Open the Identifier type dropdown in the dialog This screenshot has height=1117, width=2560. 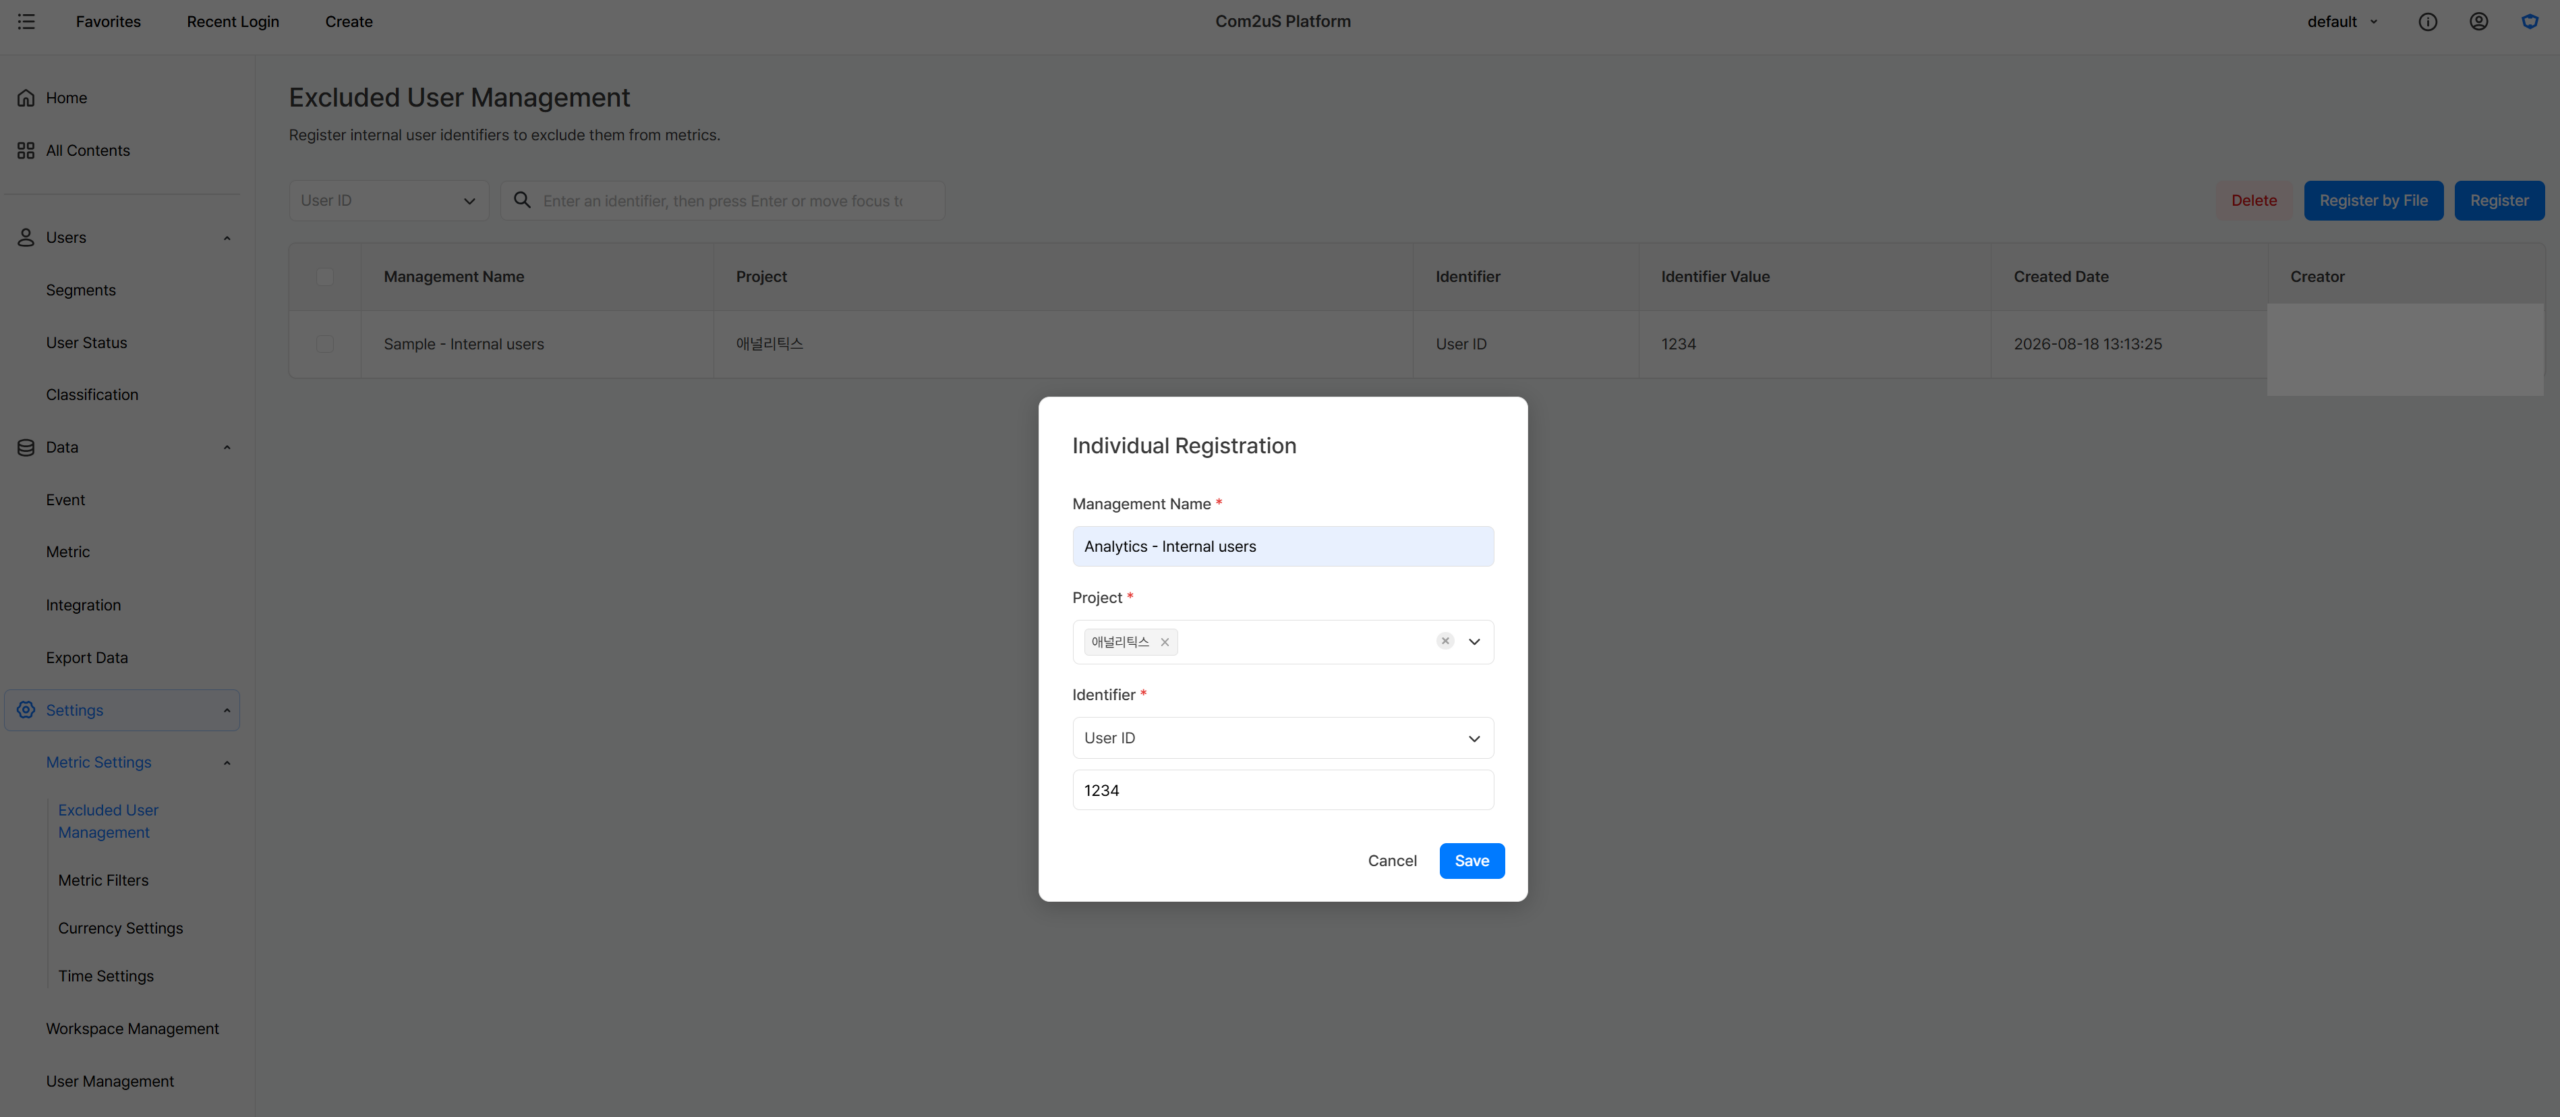pos(1283,738)
